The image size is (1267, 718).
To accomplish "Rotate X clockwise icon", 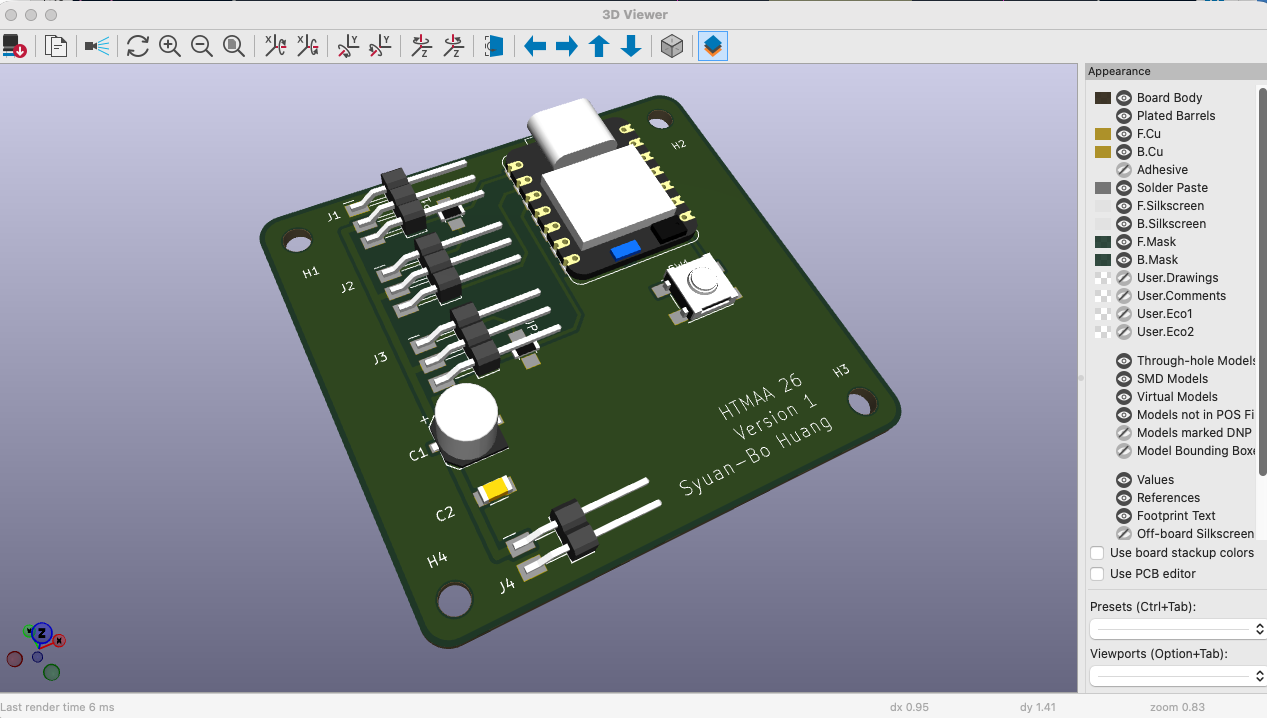I will coord(275,46).
